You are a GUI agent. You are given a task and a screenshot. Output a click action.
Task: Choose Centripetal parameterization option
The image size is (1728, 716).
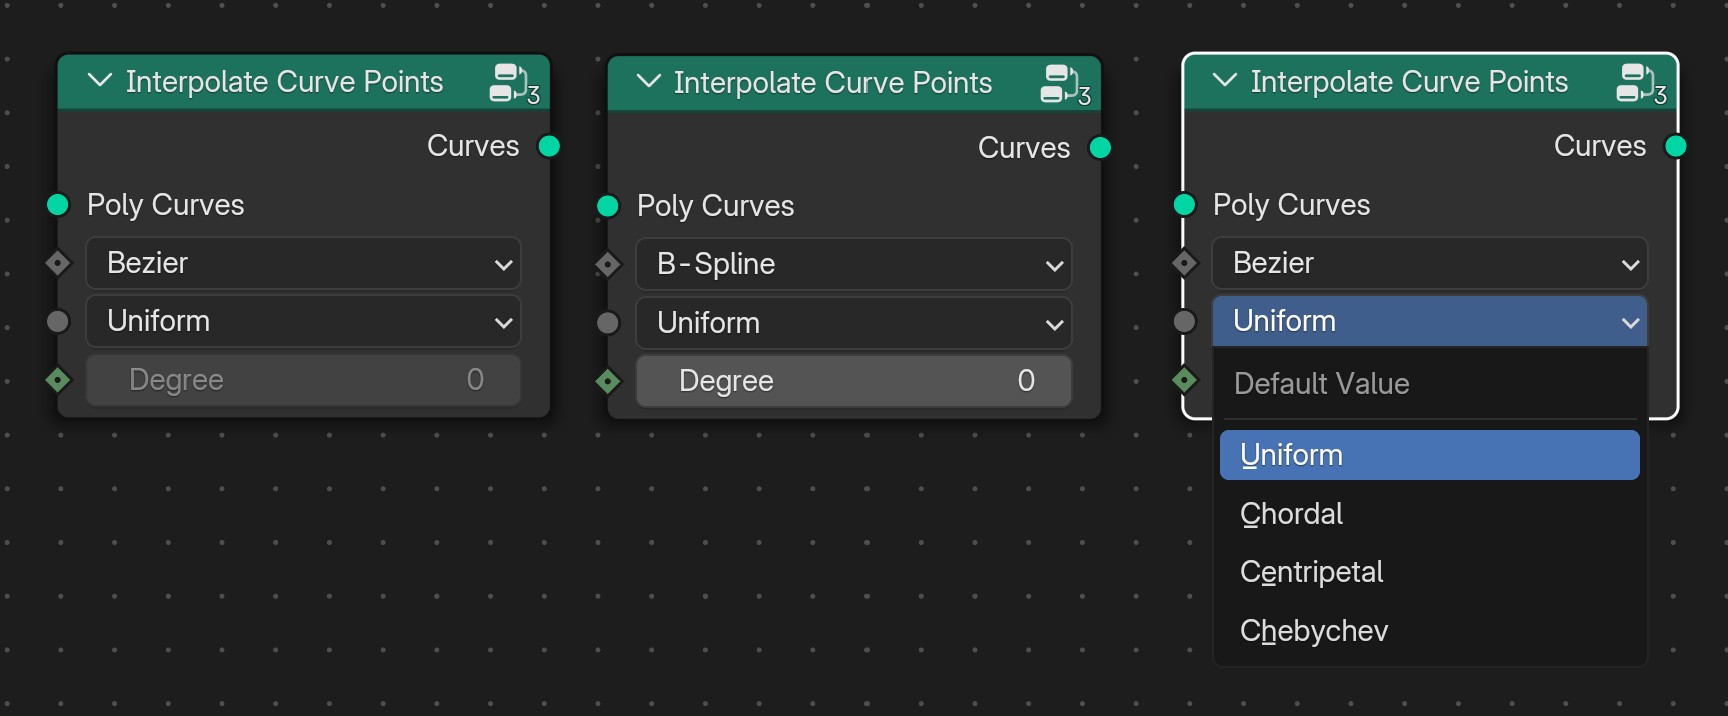tap(1429, 572)
